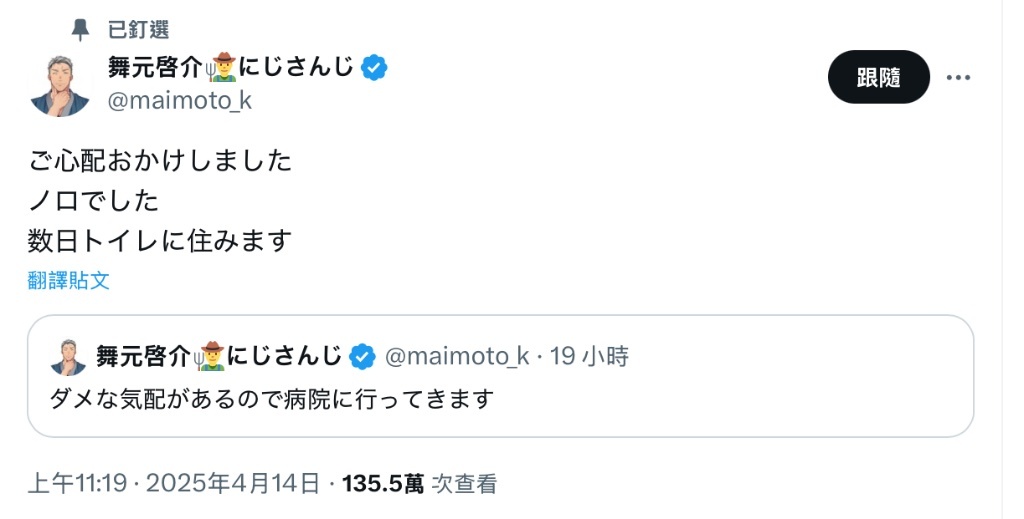Open the @maimoto_k handle under main name
The image size is (1024, 519).
[x=180, y=101]
